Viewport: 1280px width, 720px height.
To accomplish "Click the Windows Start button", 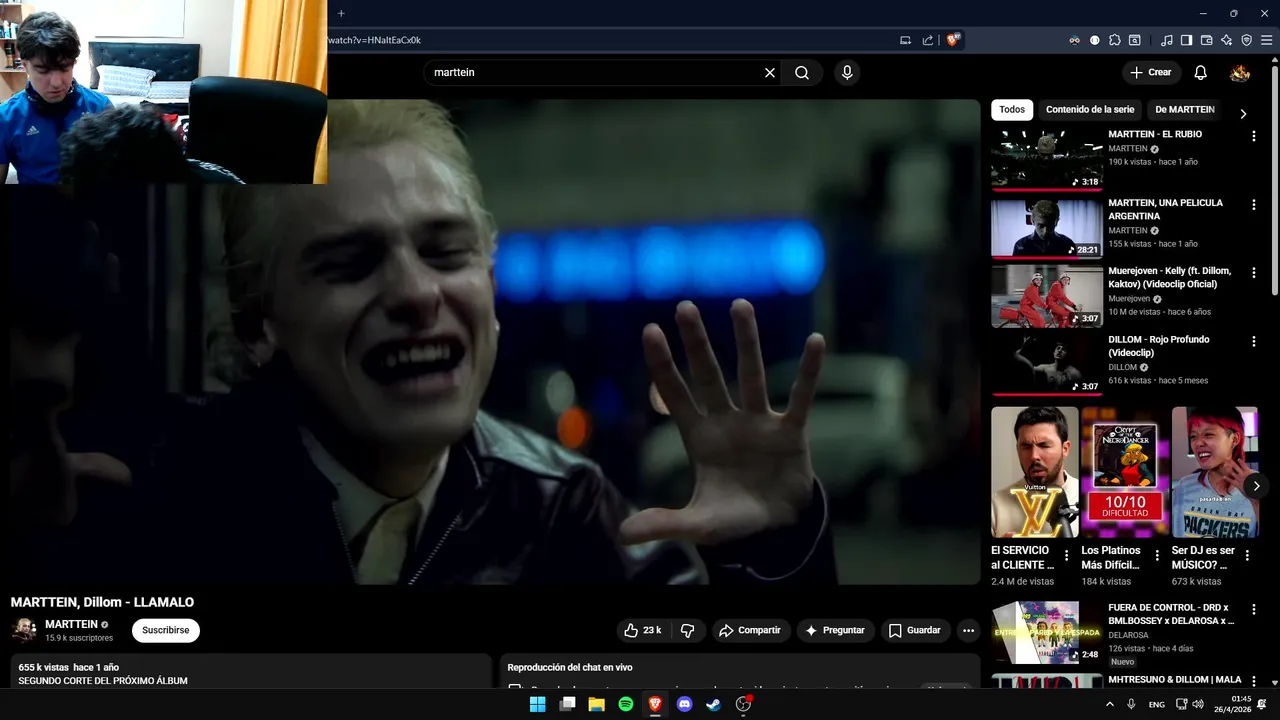I will pyautogui.click(x=538, y=704).
